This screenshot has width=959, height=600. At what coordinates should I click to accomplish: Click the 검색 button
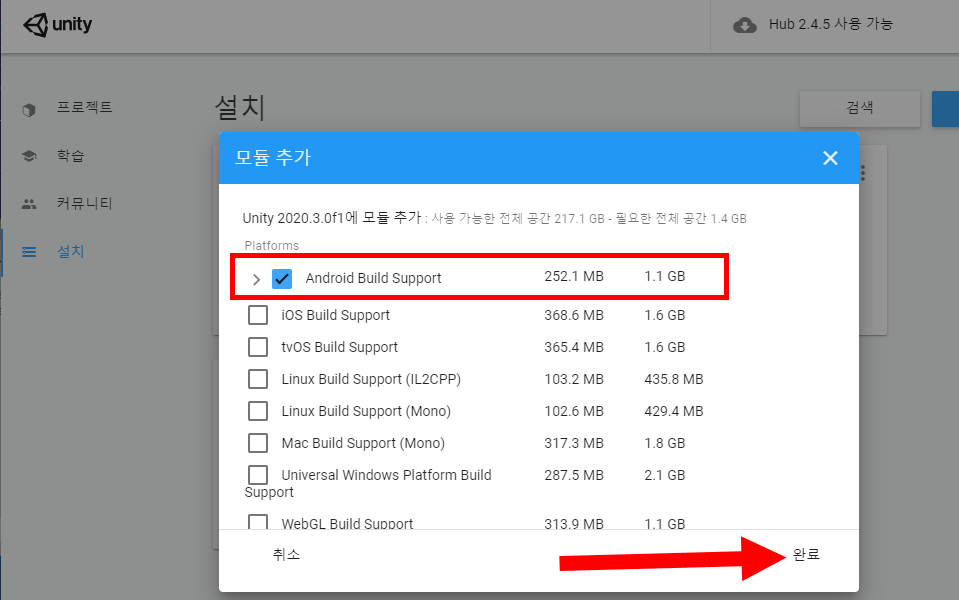coord(859,108)
